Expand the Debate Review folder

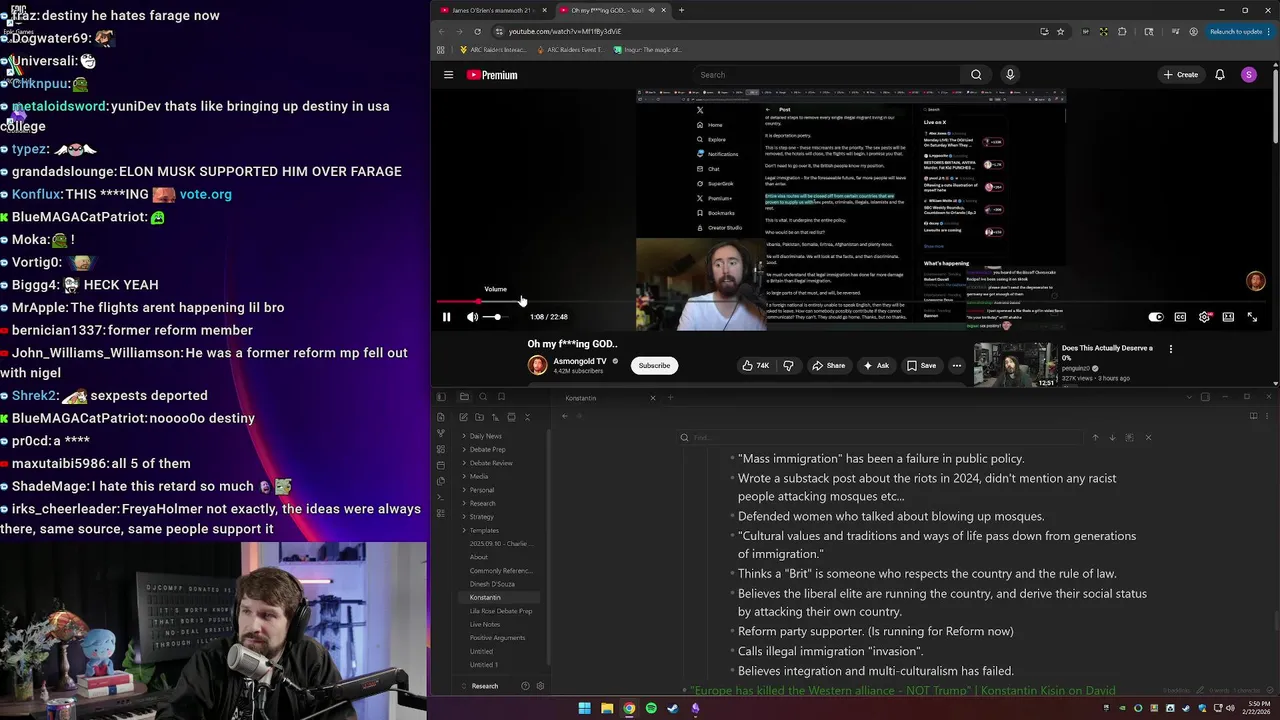tap(490, 463)
